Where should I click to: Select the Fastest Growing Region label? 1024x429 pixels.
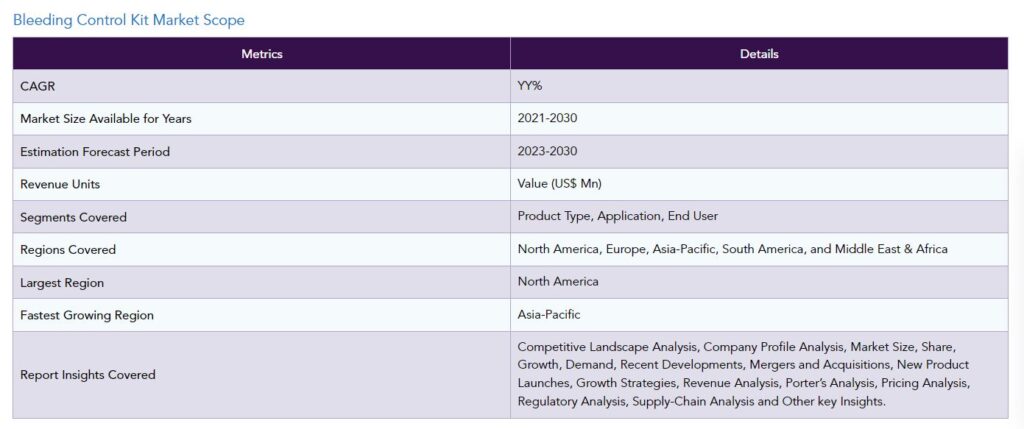(87, 315)
